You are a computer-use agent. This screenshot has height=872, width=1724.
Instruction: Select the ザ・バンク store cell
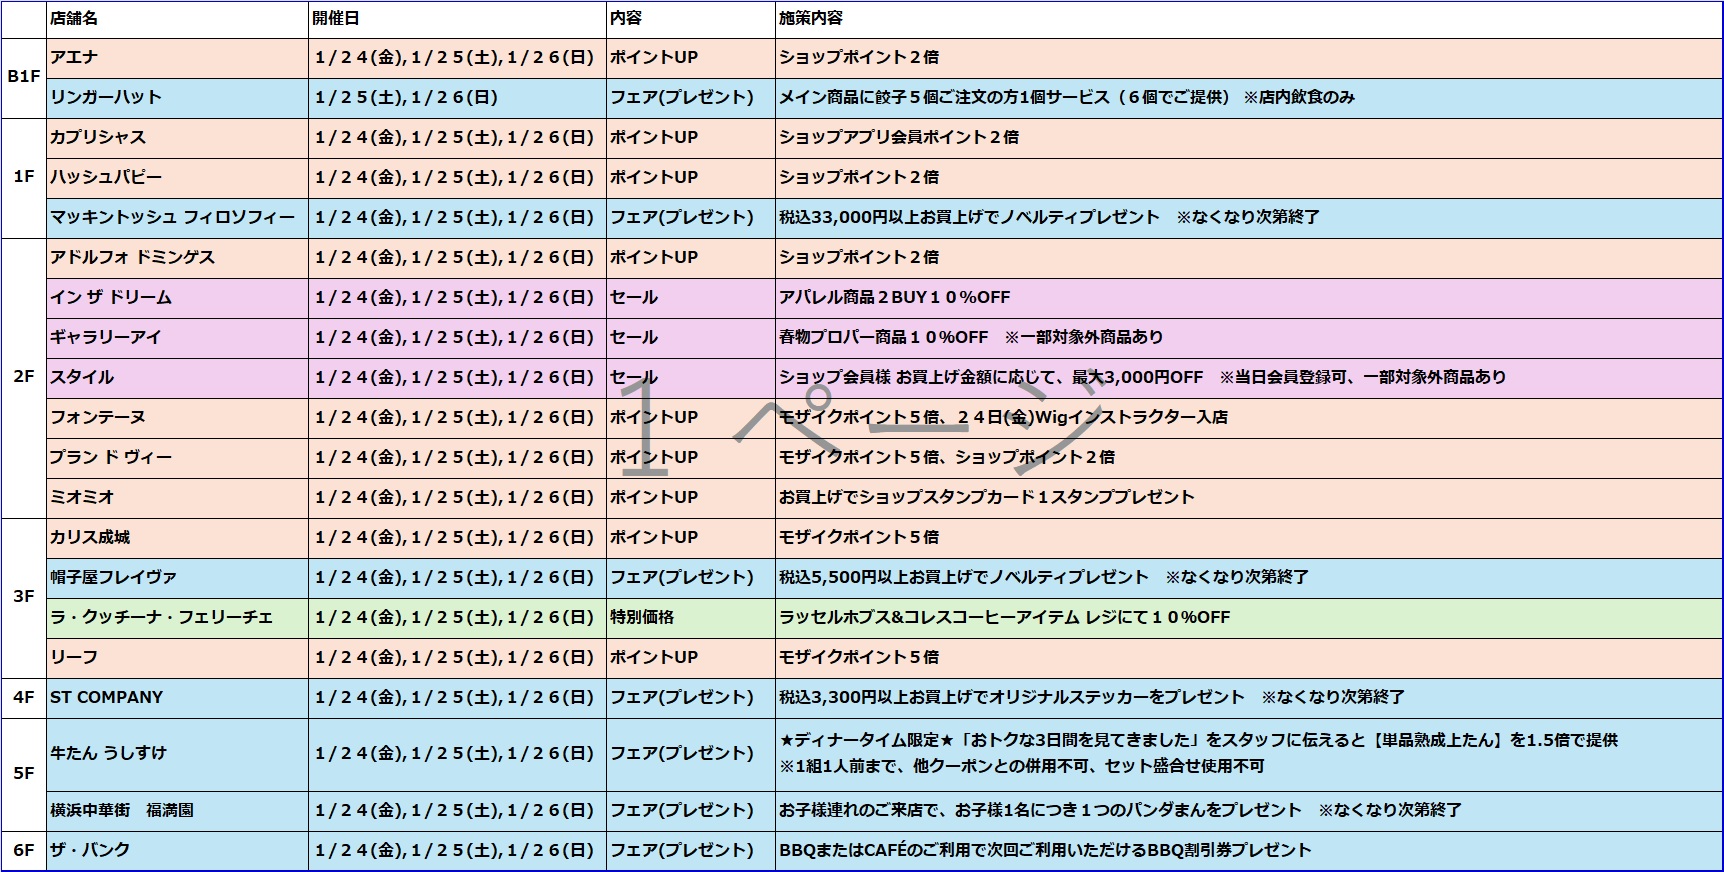177,851
